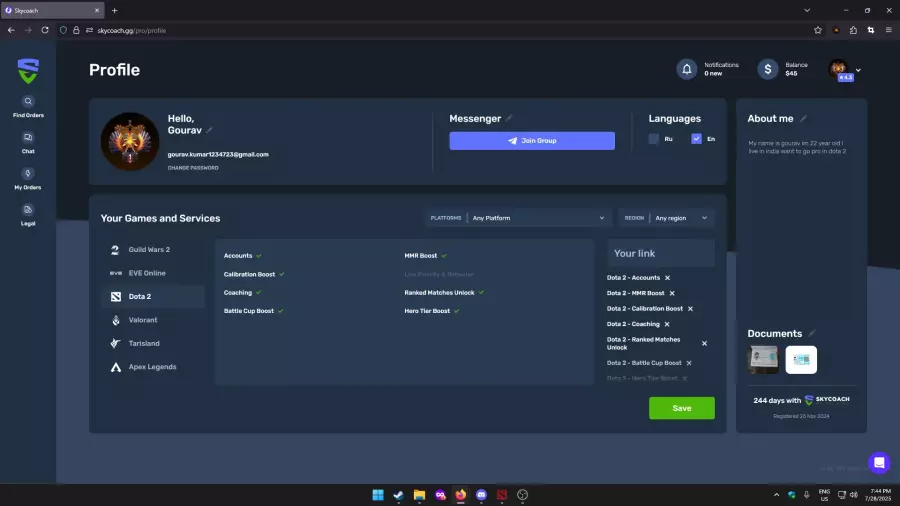Bookmark this page with star icon
900x506 pixels.
pyautogui.click(x=818, y=30)
